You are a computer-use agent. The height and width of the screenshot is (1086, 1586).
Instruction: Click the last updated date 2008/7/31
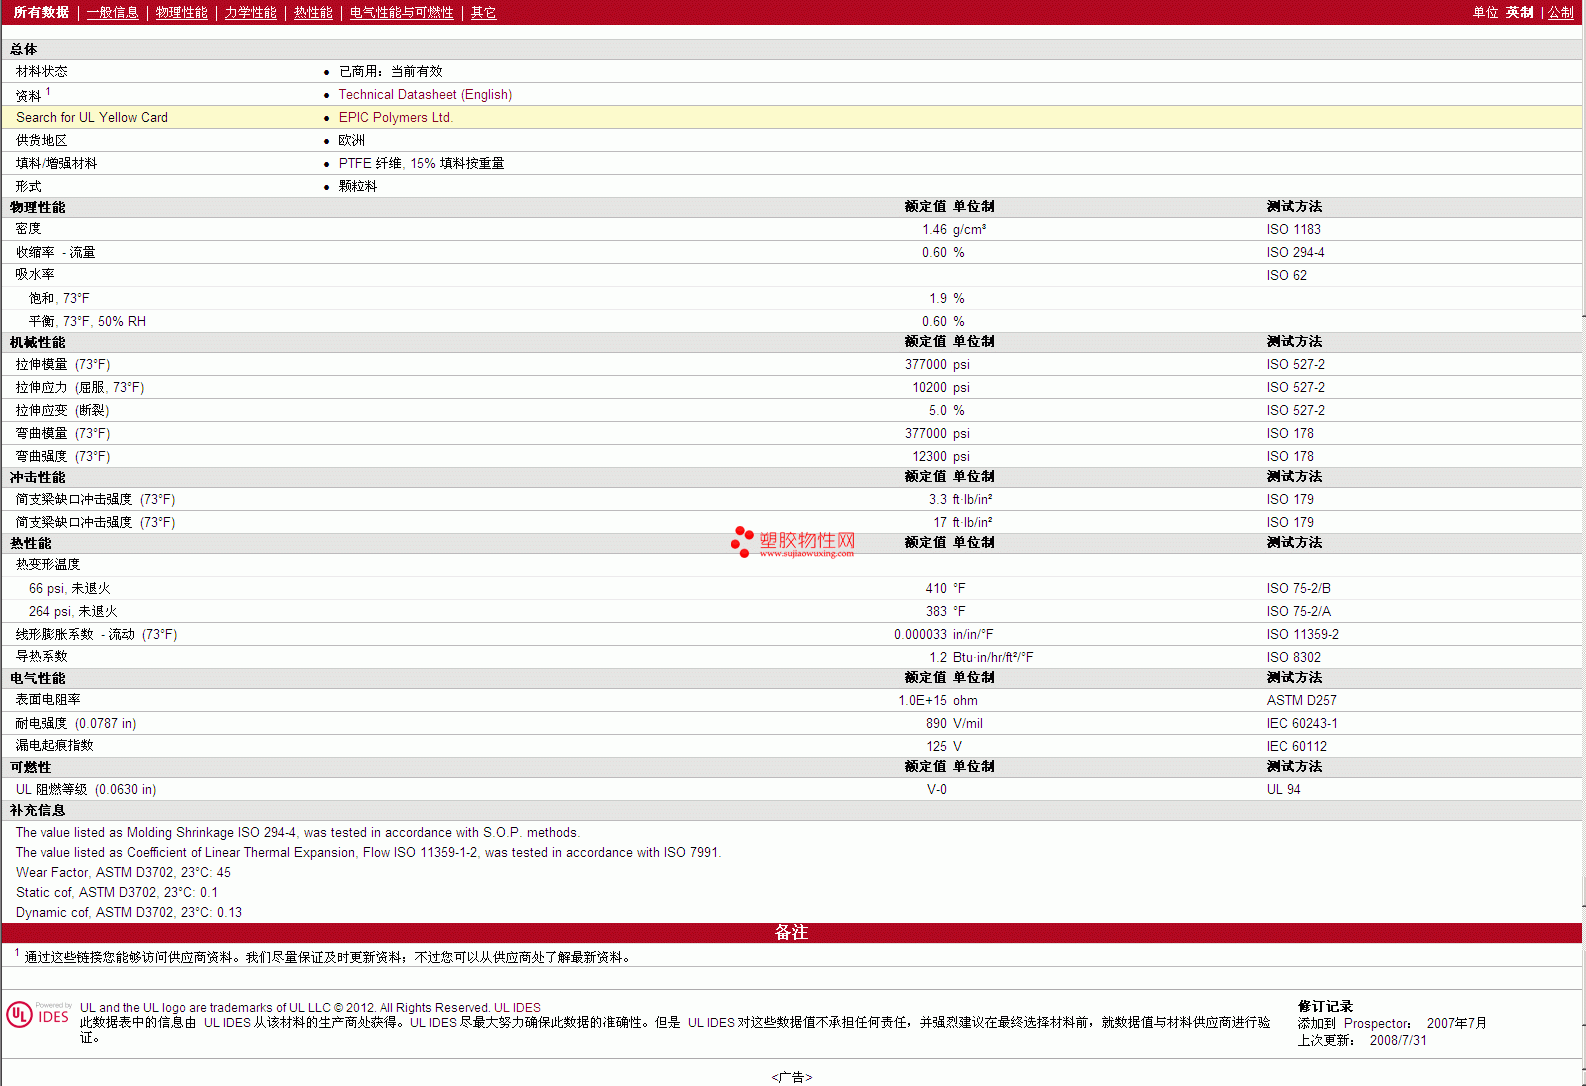point(1398,1040)
